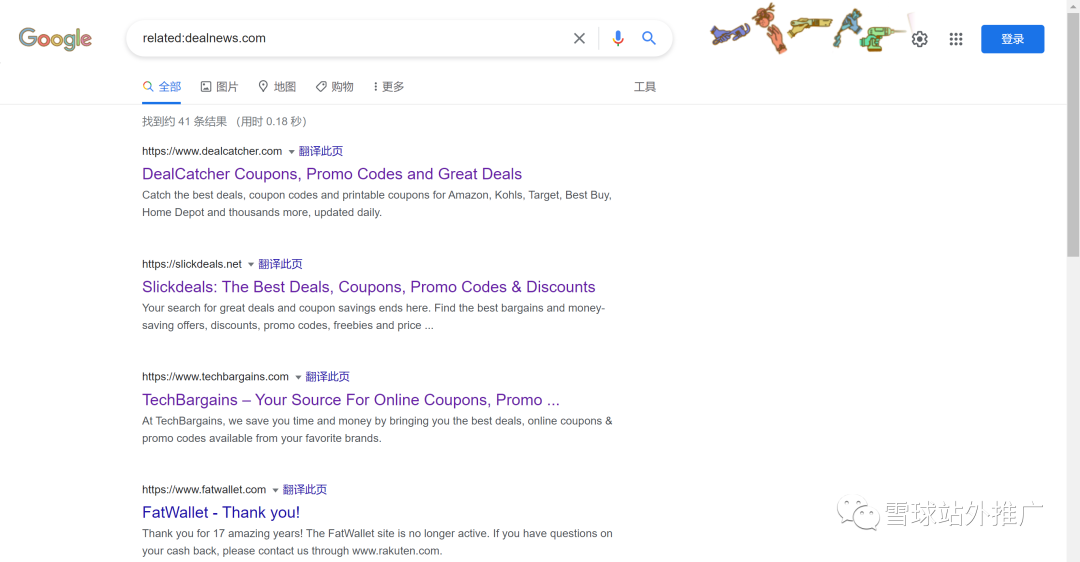
Task: Click the https://slickdeals.net URL text
Action: 192,264
